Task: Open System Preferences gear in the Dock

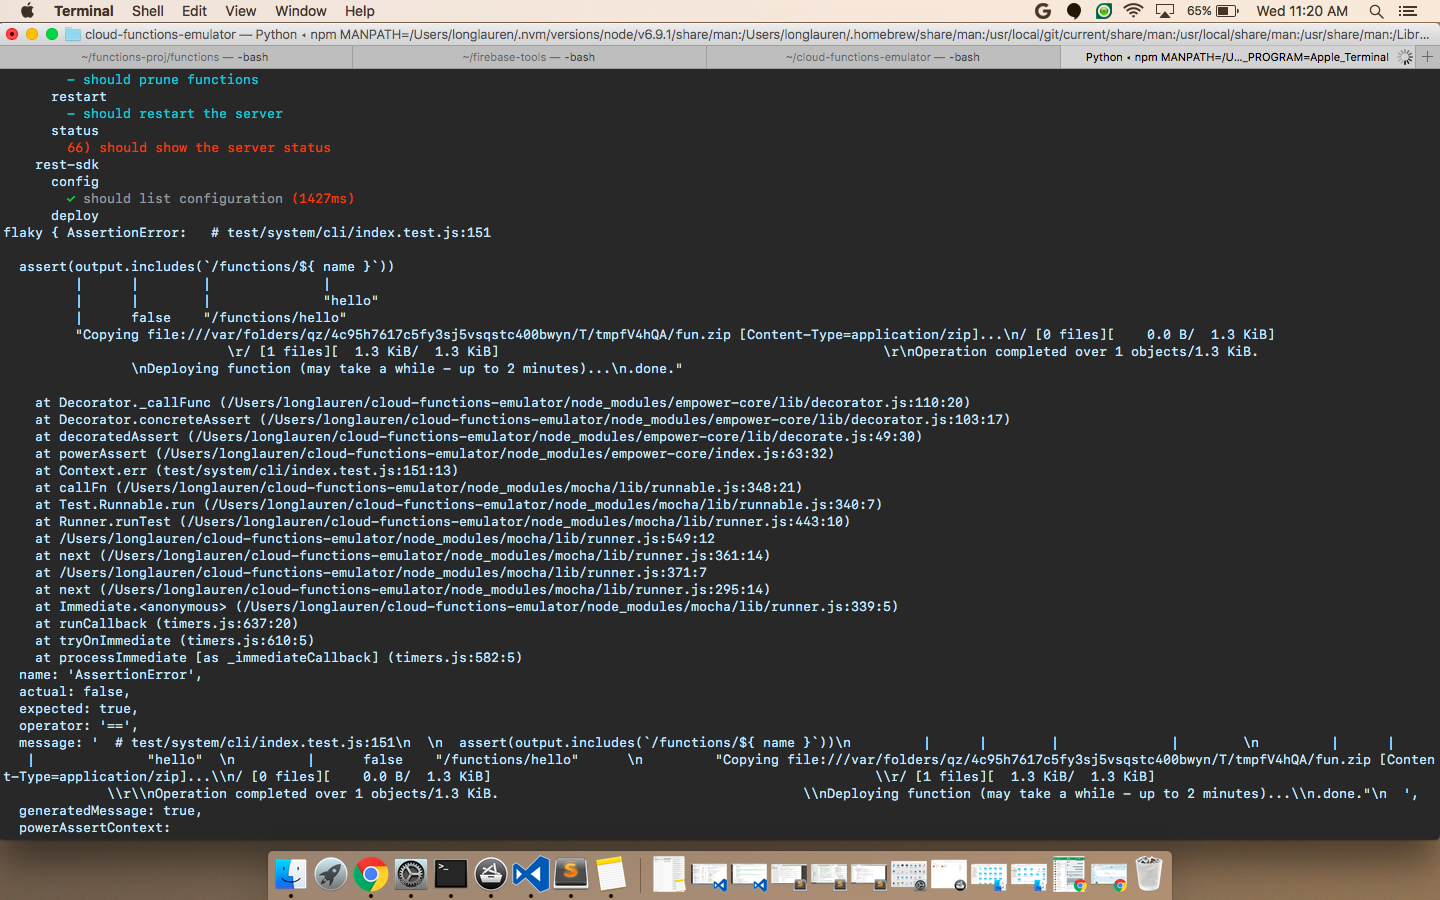Action: point(411,874)
